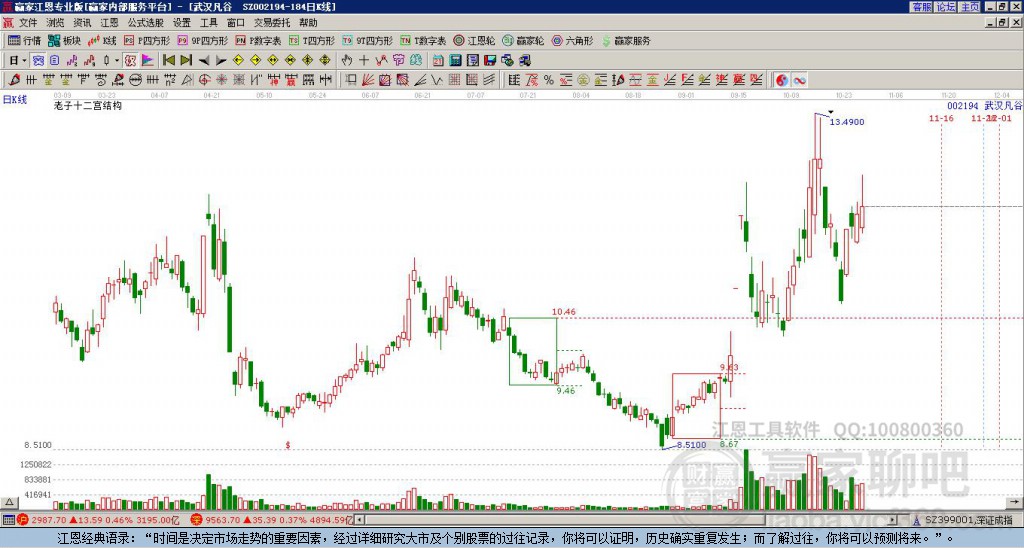Expand the candlestick chart type dropdown arrow

(x=117, y=60)
